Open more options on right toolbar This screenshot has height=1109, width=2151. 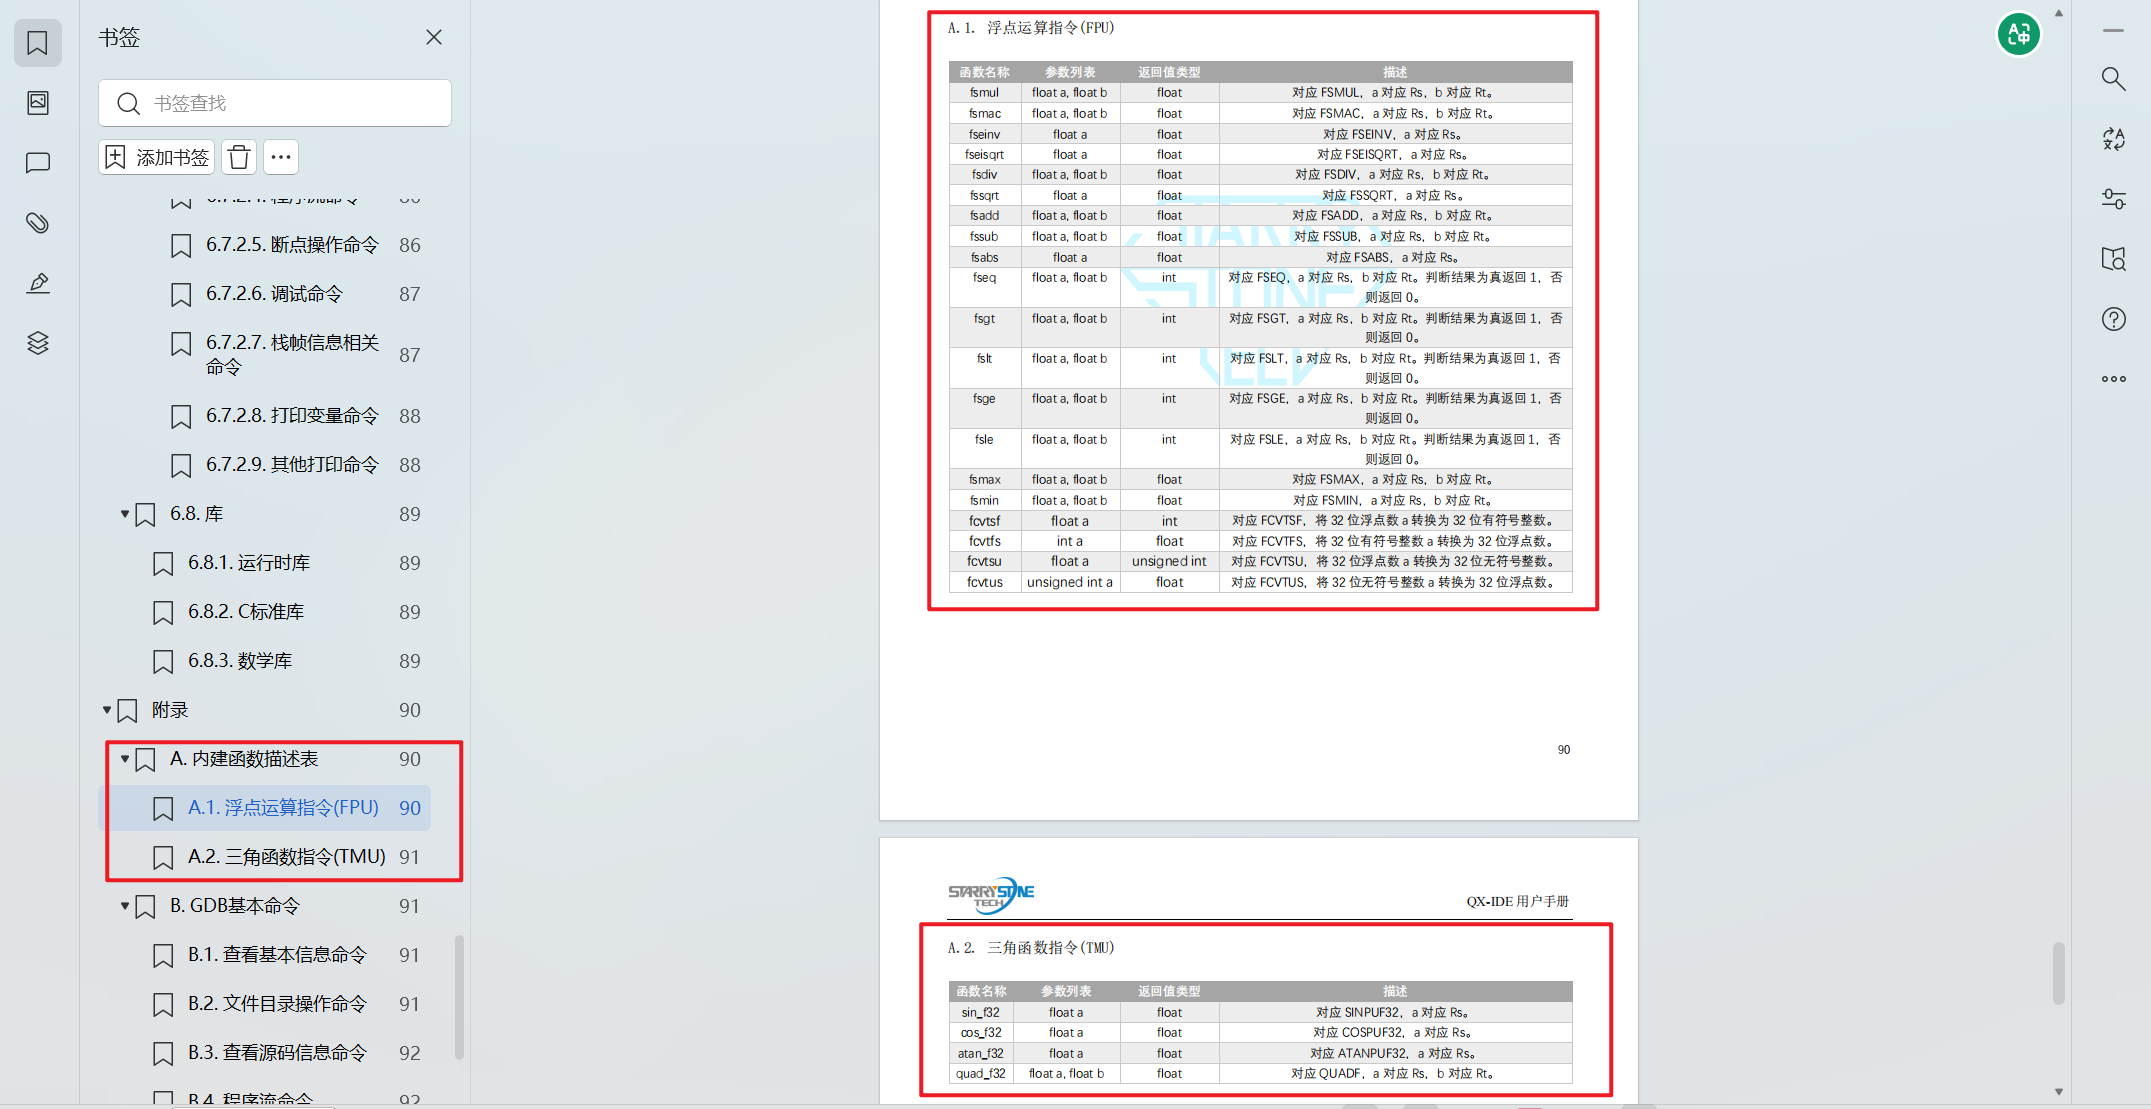(2113, 379)
